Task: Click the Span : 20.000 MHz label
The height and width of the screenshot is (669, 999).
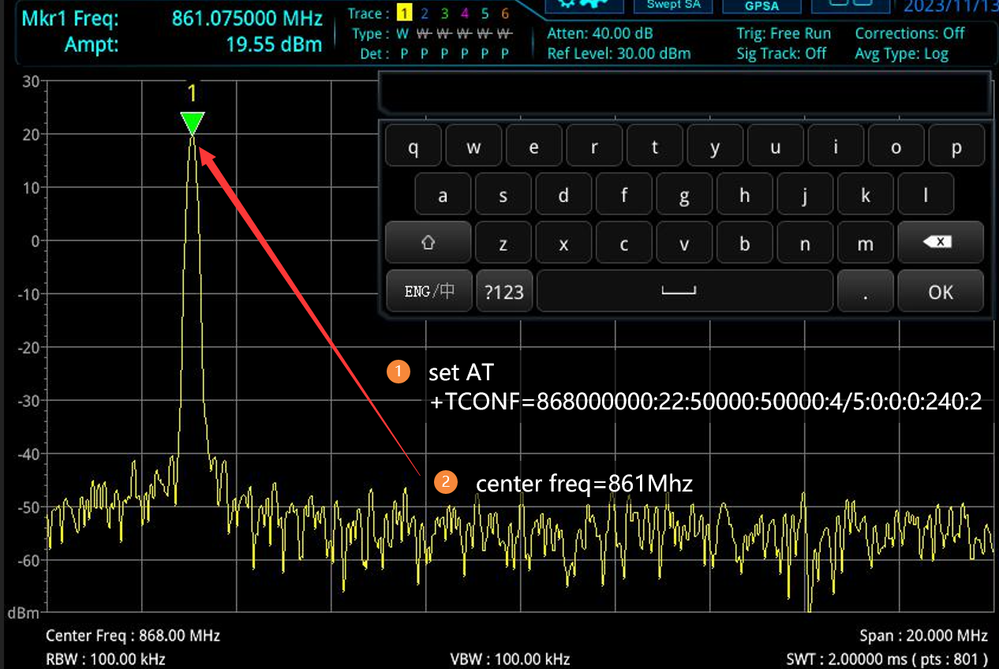Action: click(x=924, y=635)
